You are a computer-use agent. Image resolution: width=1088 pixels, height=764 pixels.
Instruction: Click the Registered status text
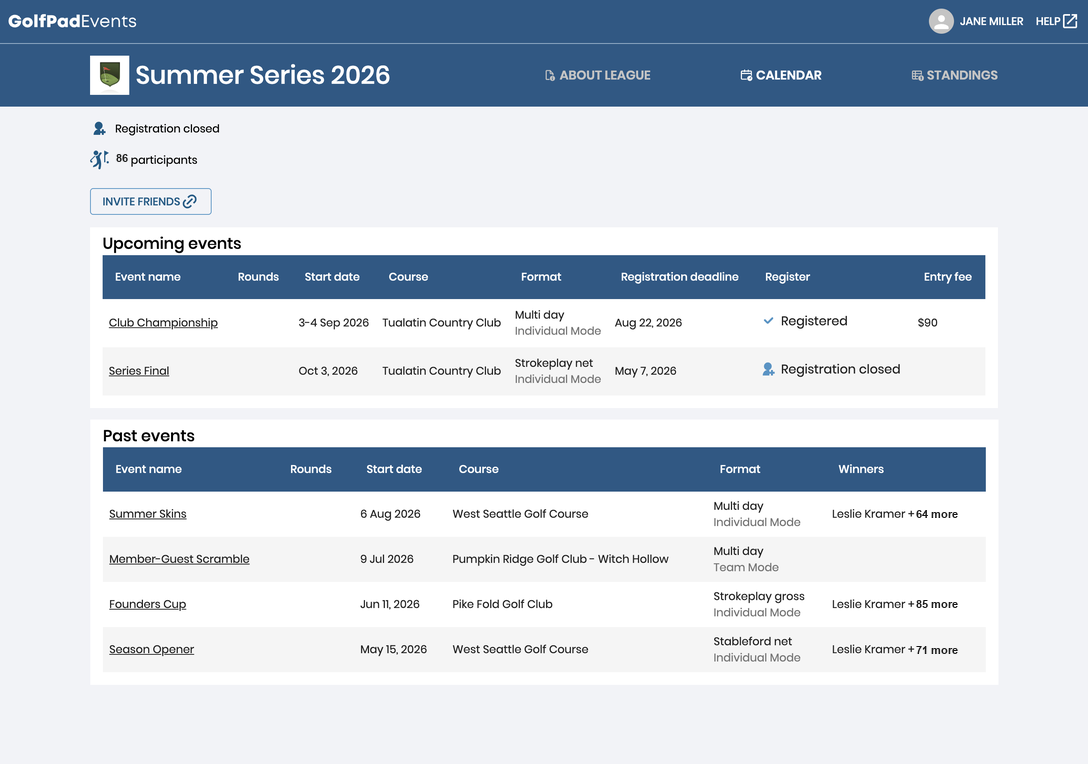click(x=814, y=321)
